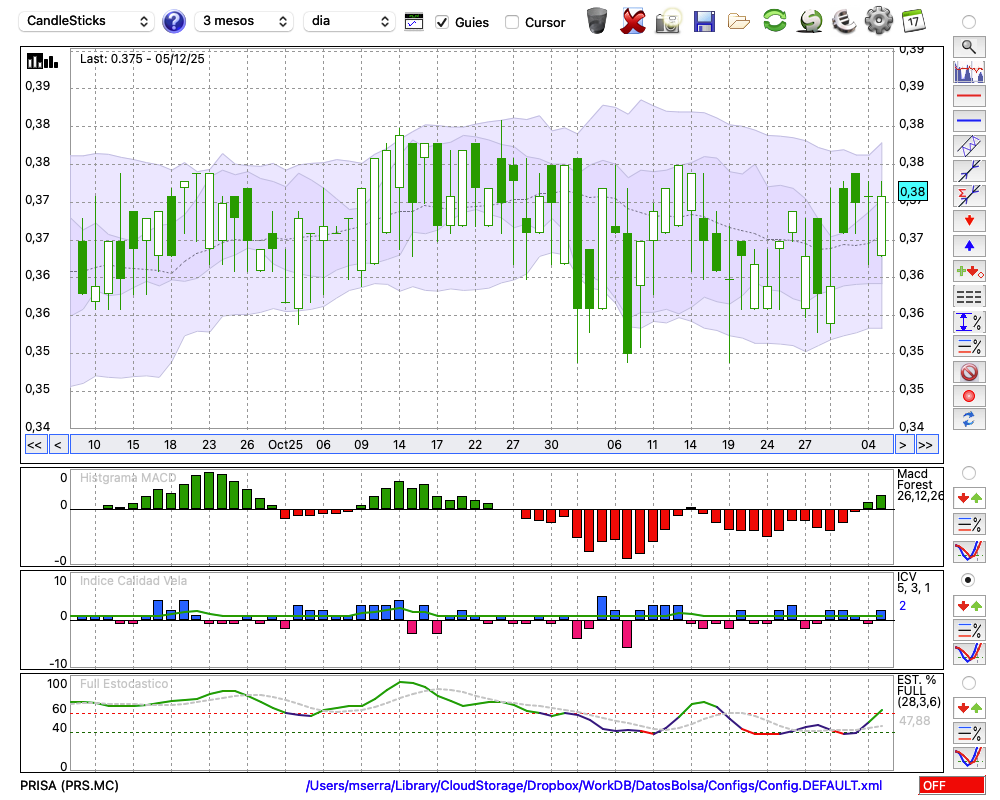
Task: Uncheck the Guies checkbox
Action: coord(442,22)
